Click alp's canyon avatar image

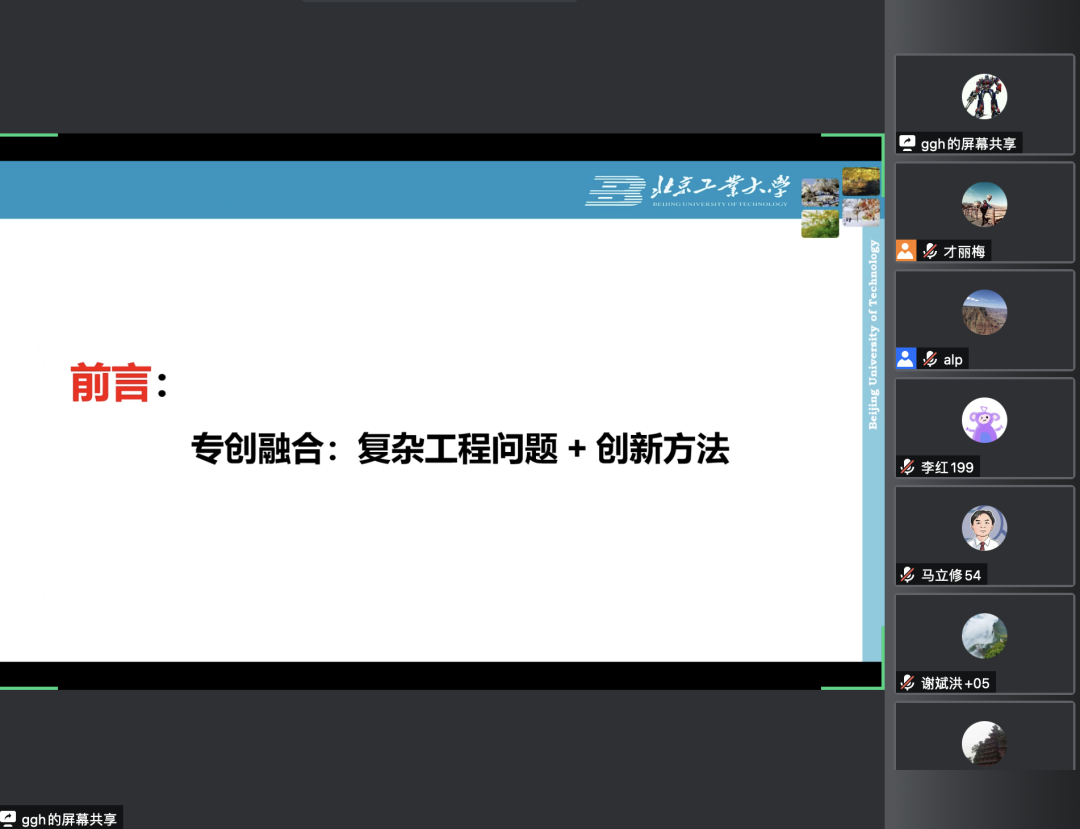click(x=984, y=311)
